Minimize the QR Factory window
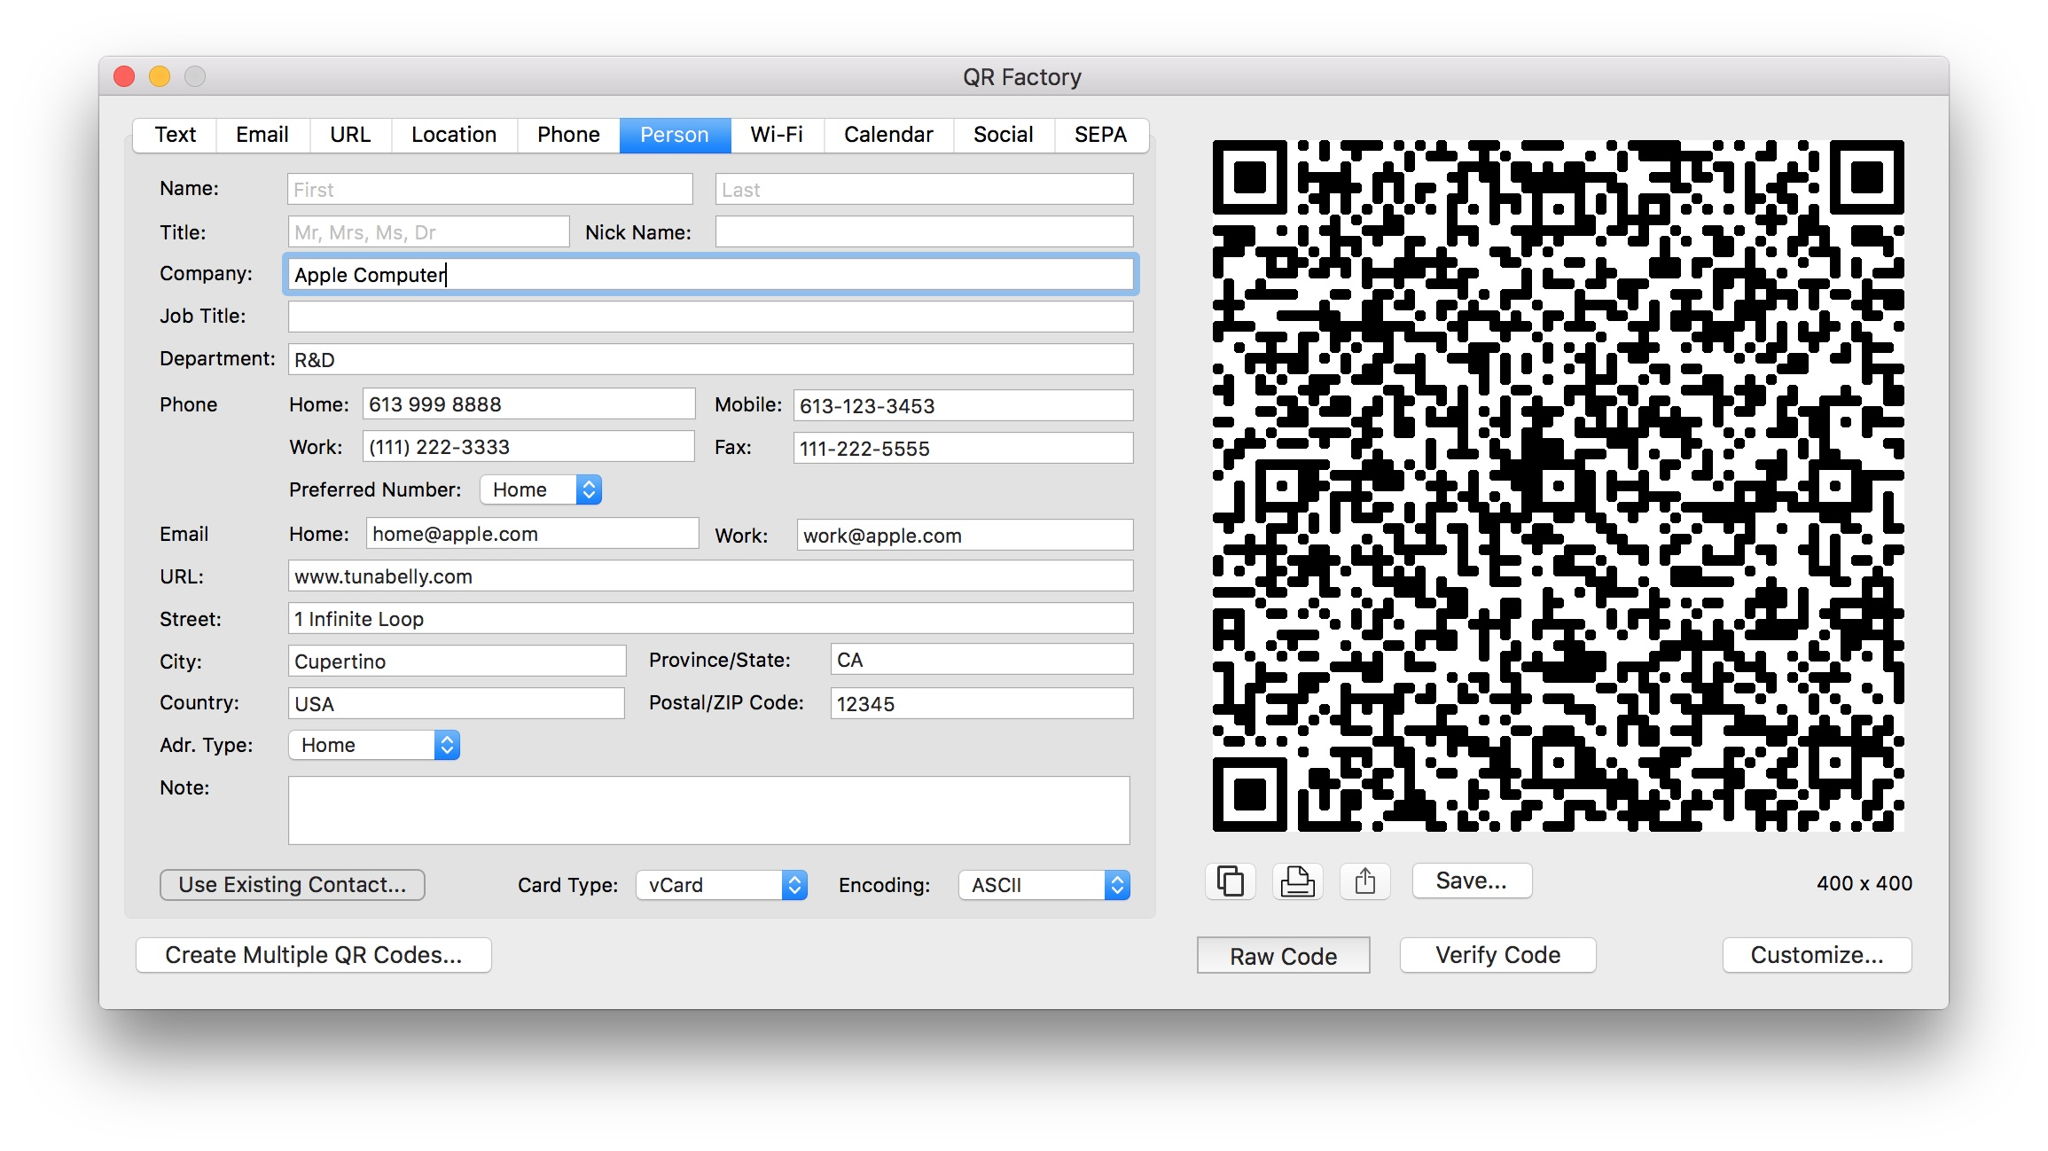Image resolution: width=2048 pixels, height=1151 pixels. (160, 76)
